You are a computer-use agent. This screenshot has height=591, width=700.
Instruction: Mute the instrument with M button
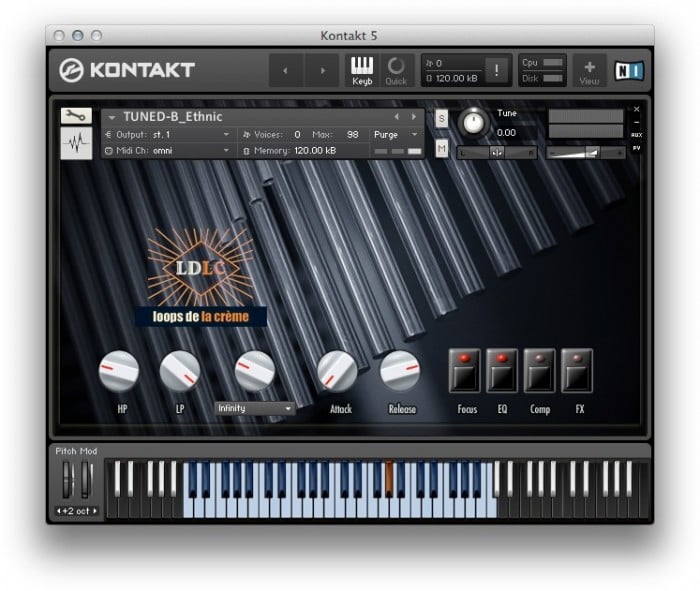pos(442,148)
